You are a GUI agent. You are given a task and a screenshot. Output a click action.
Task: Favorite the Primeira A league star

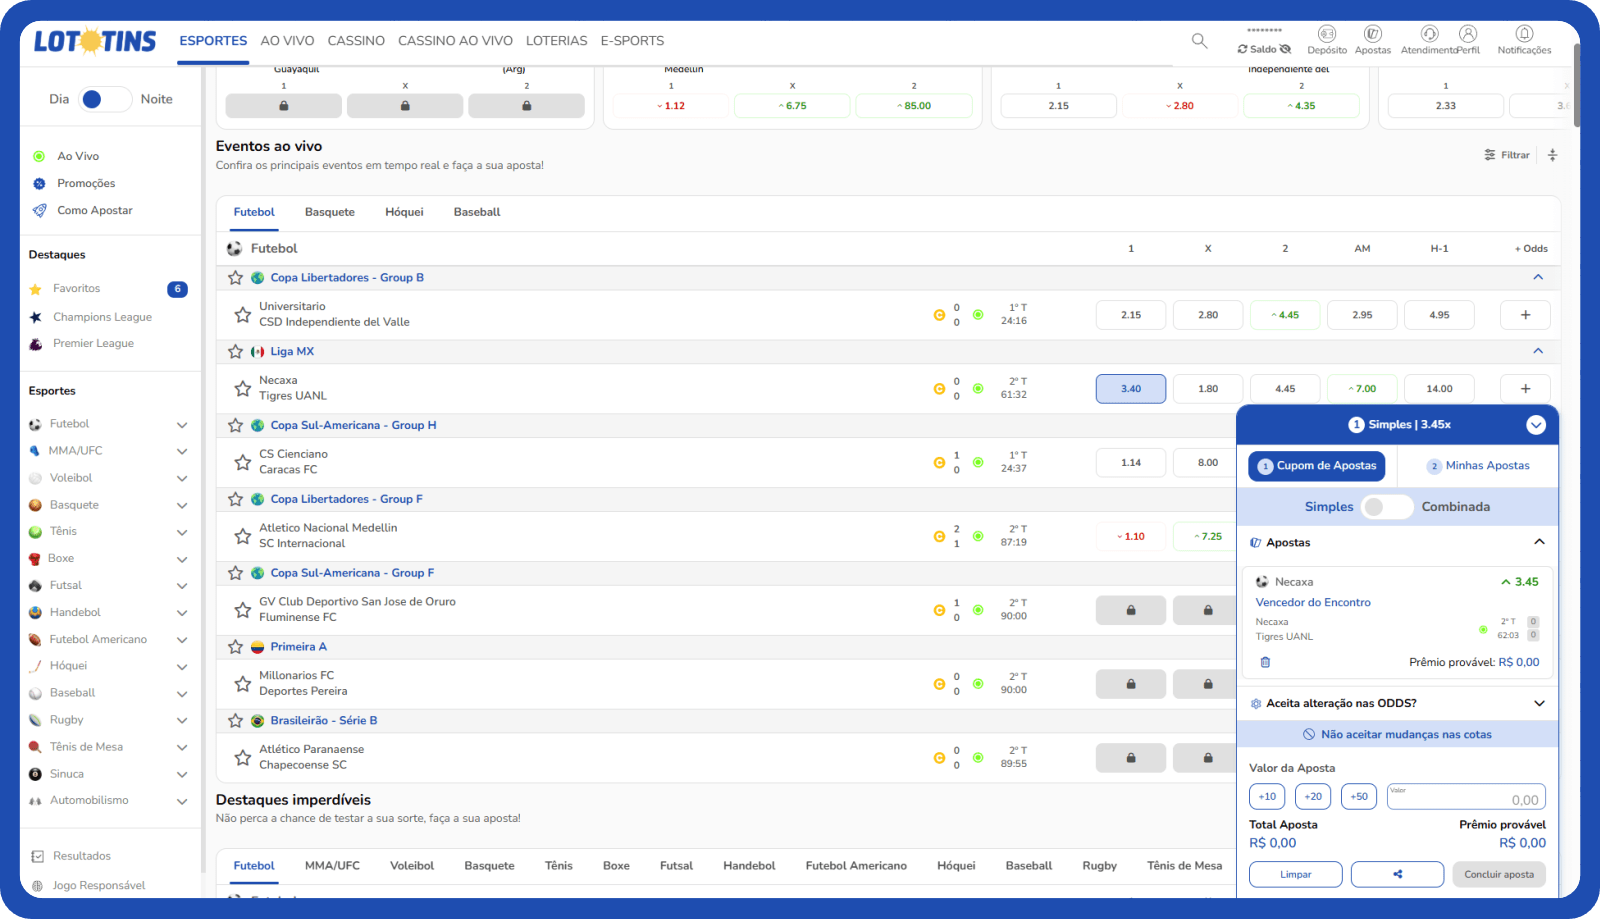(236, 647)
